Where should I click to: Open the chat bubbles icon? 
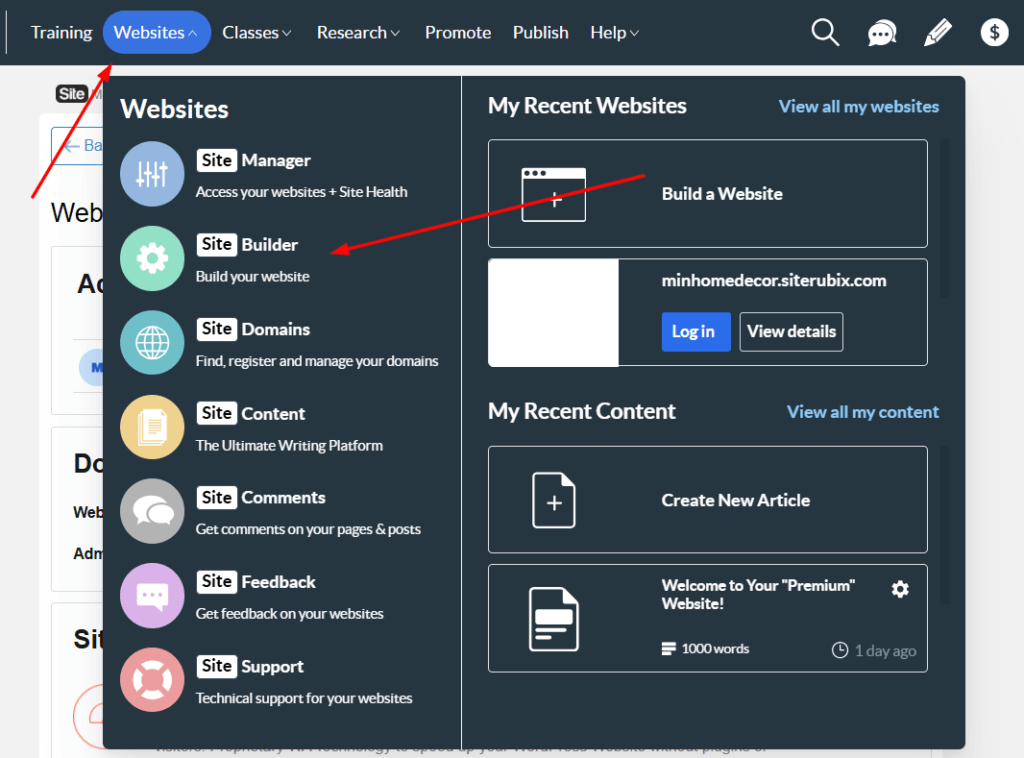pos(882,33)
